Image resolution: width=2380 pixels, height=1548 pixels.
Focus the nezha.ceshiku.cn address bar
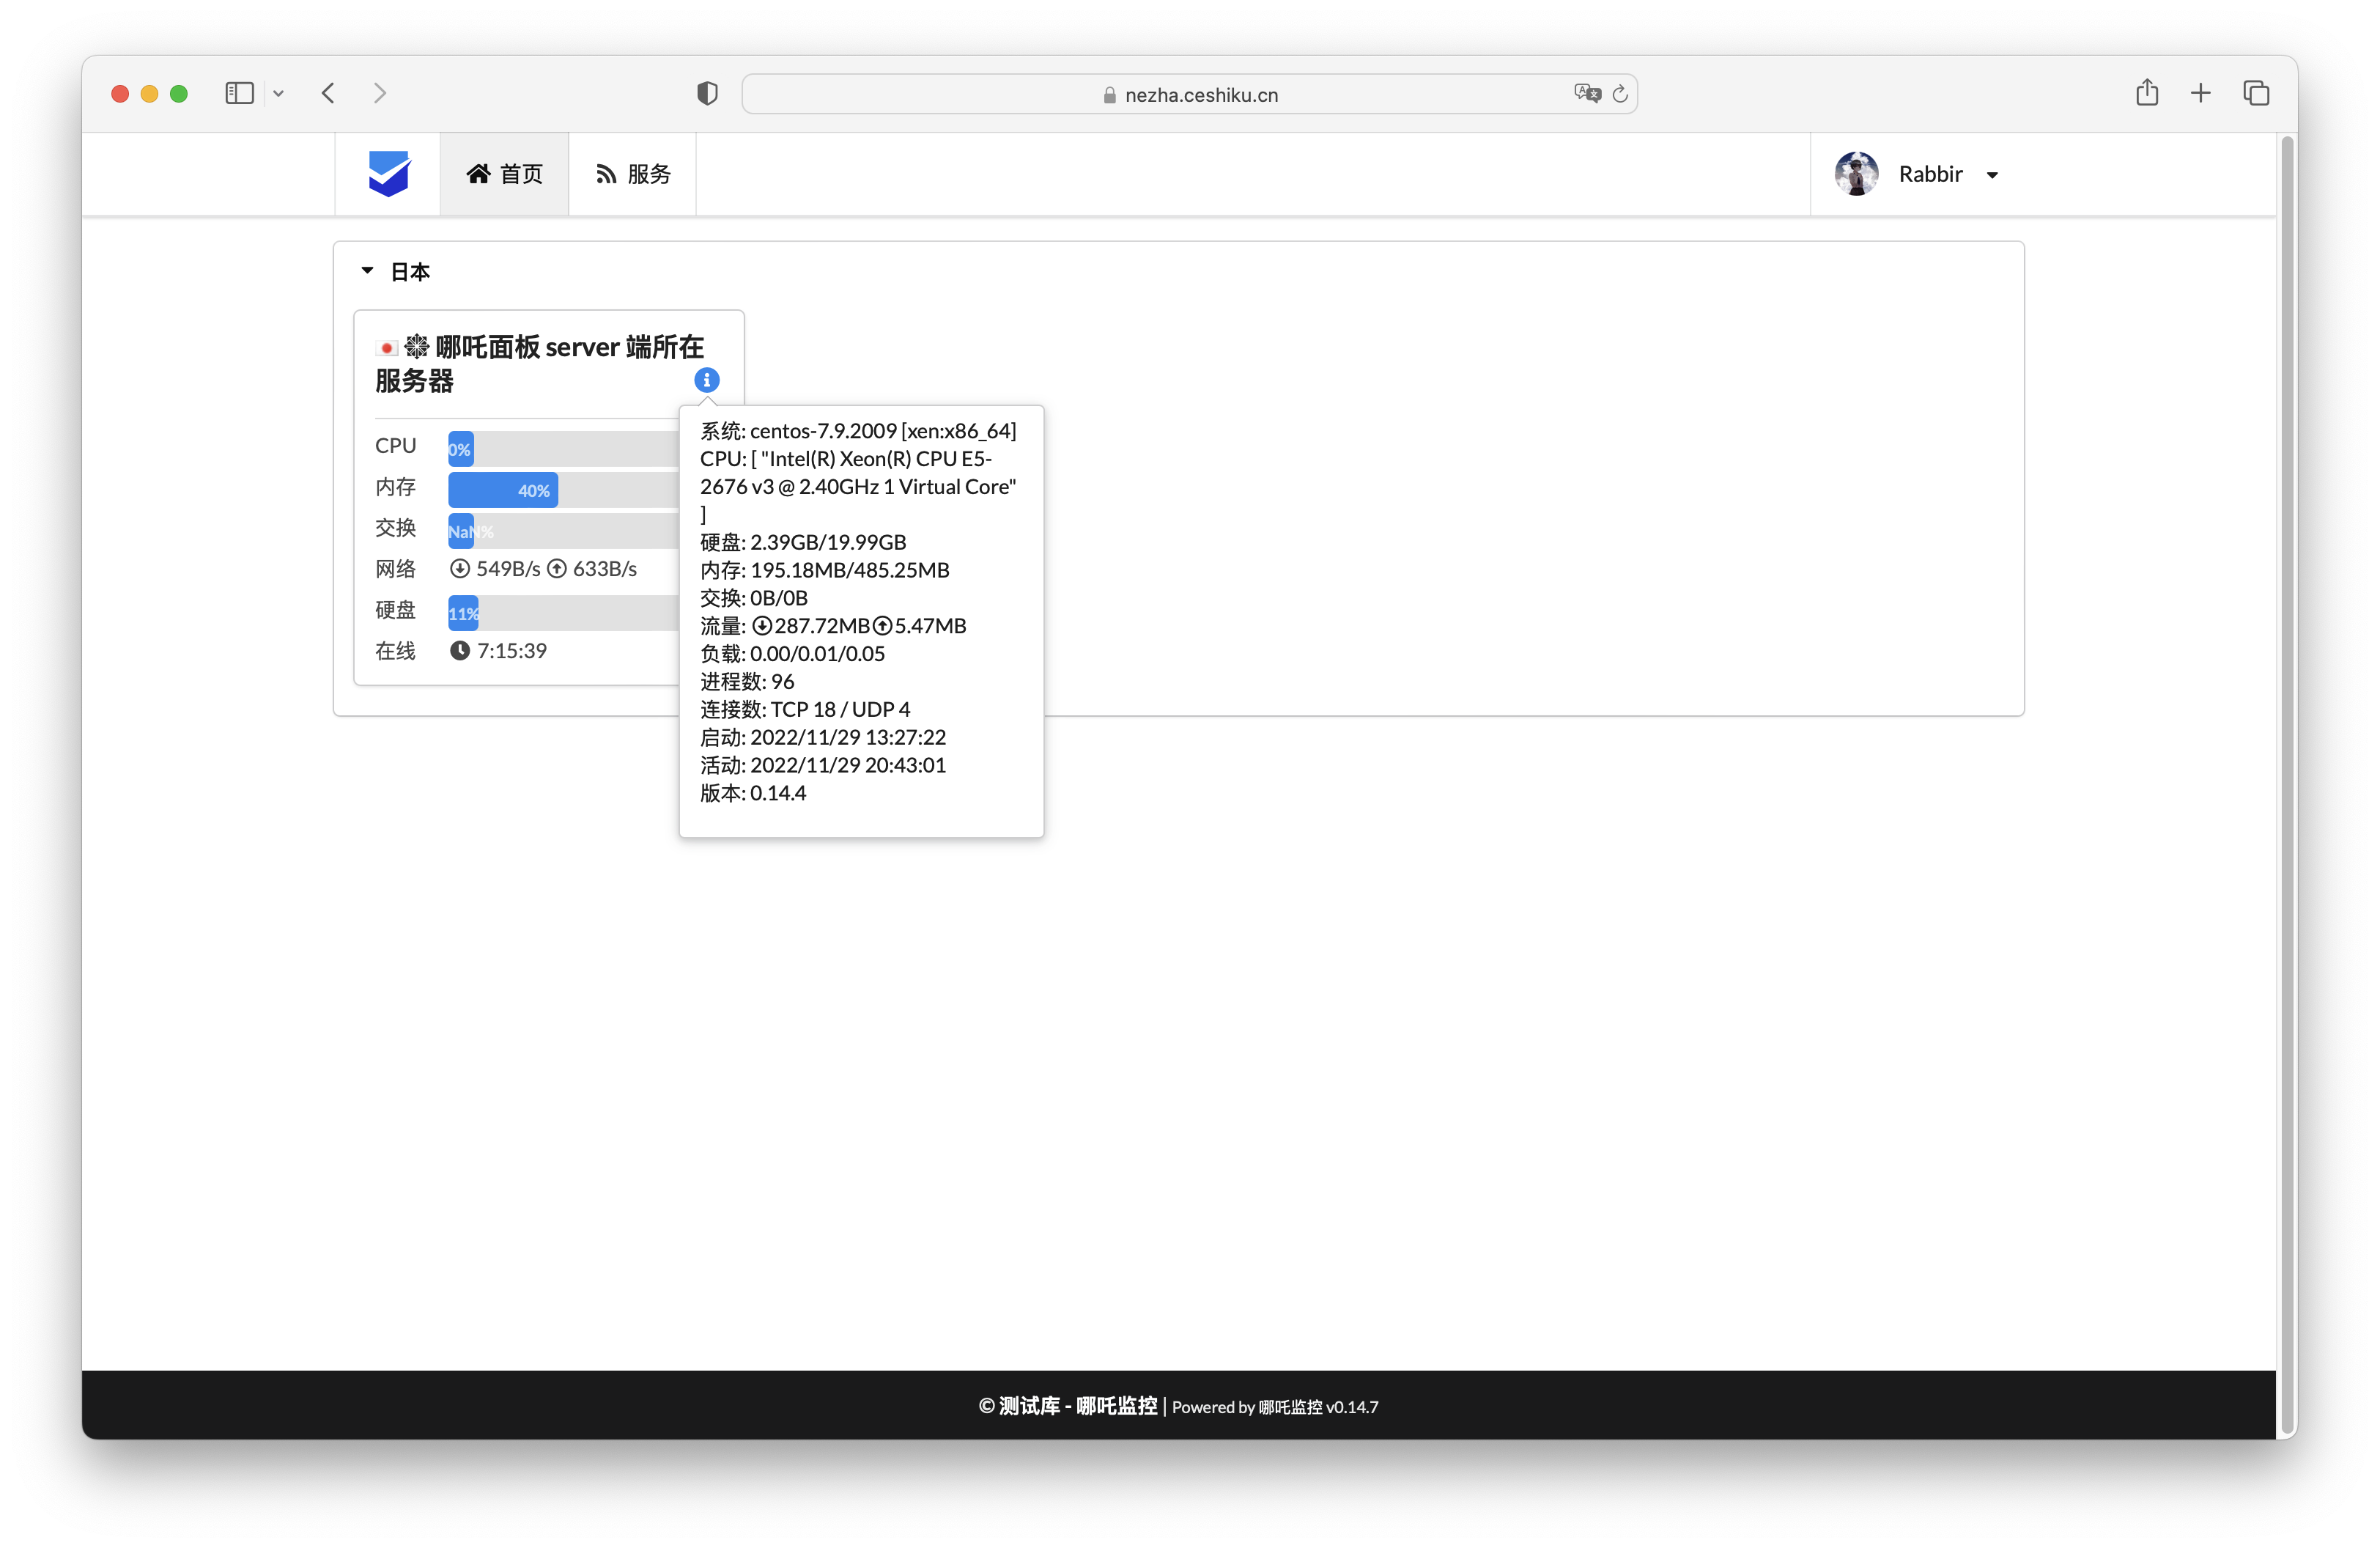(x=1189, y=94)
